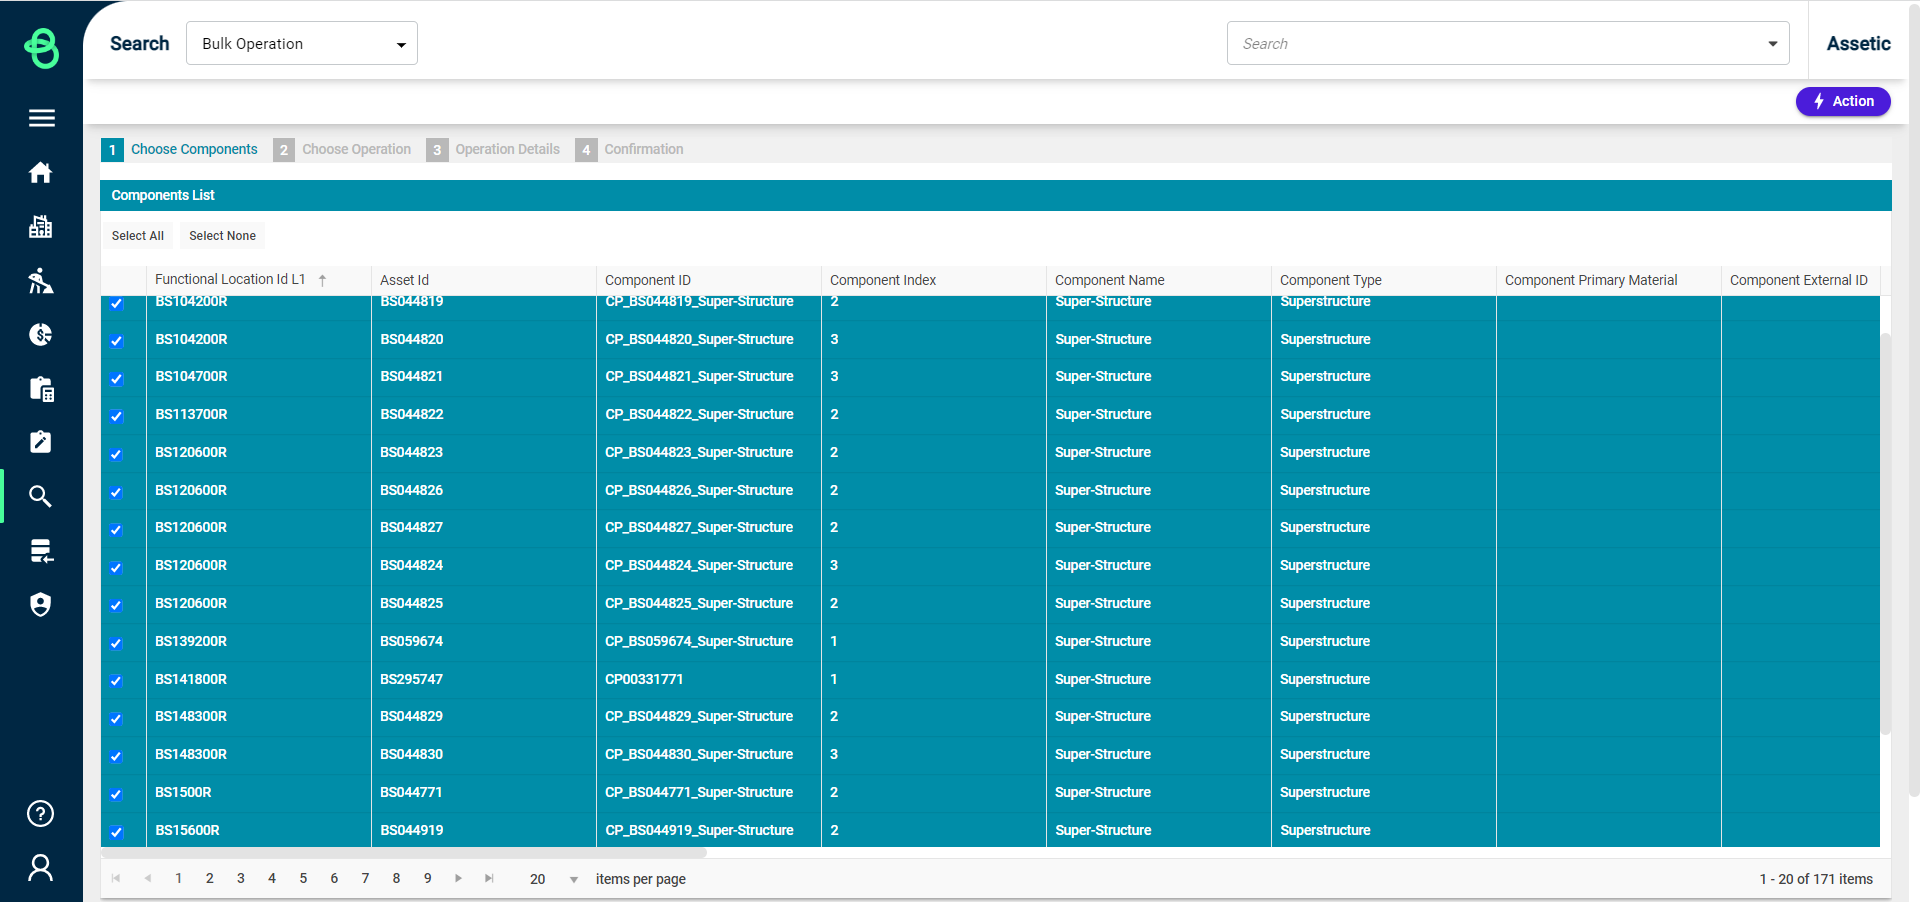The image size is (1920, 902).
Task: Uncheck the row with Asset Id BS044829
Action: pos(116,719)
